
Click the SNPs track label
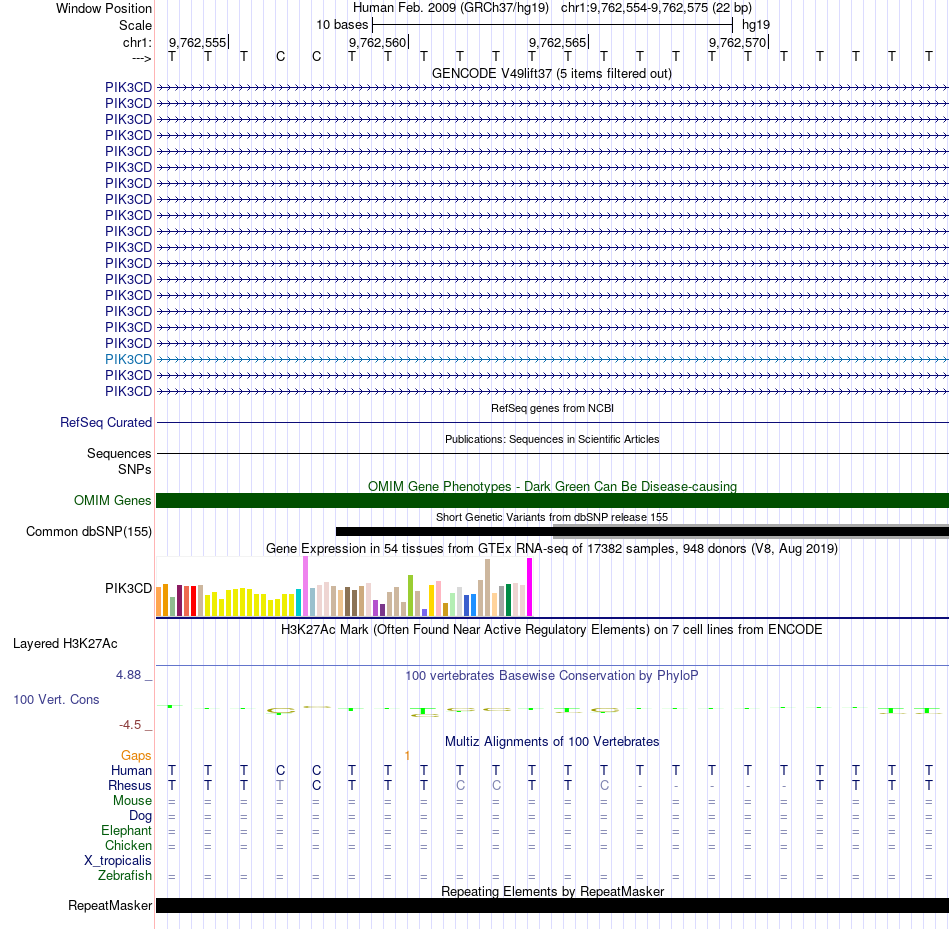point(135,470)
